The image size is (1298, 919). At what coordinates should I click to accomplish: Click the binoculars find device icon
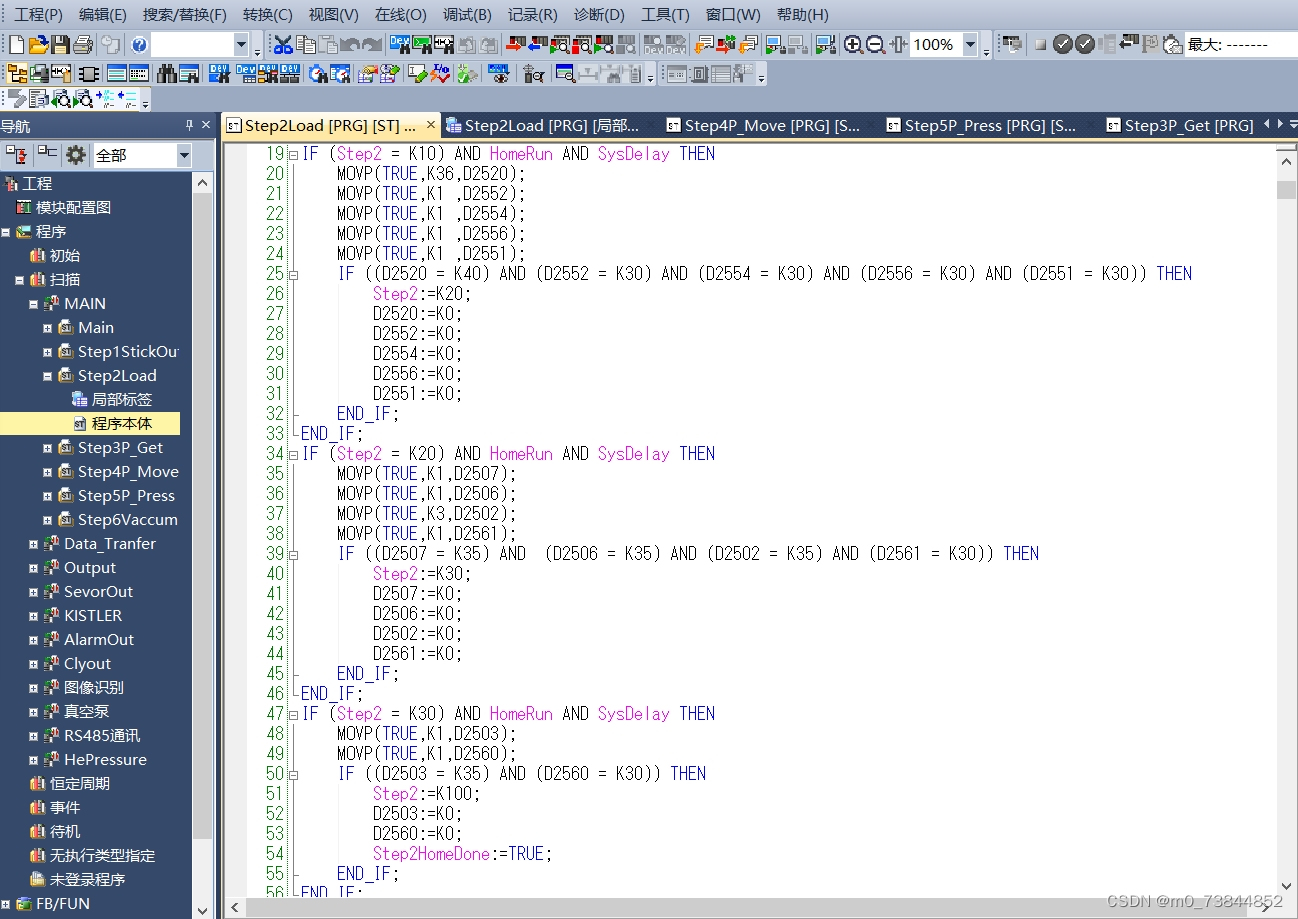tap(168, 73)
